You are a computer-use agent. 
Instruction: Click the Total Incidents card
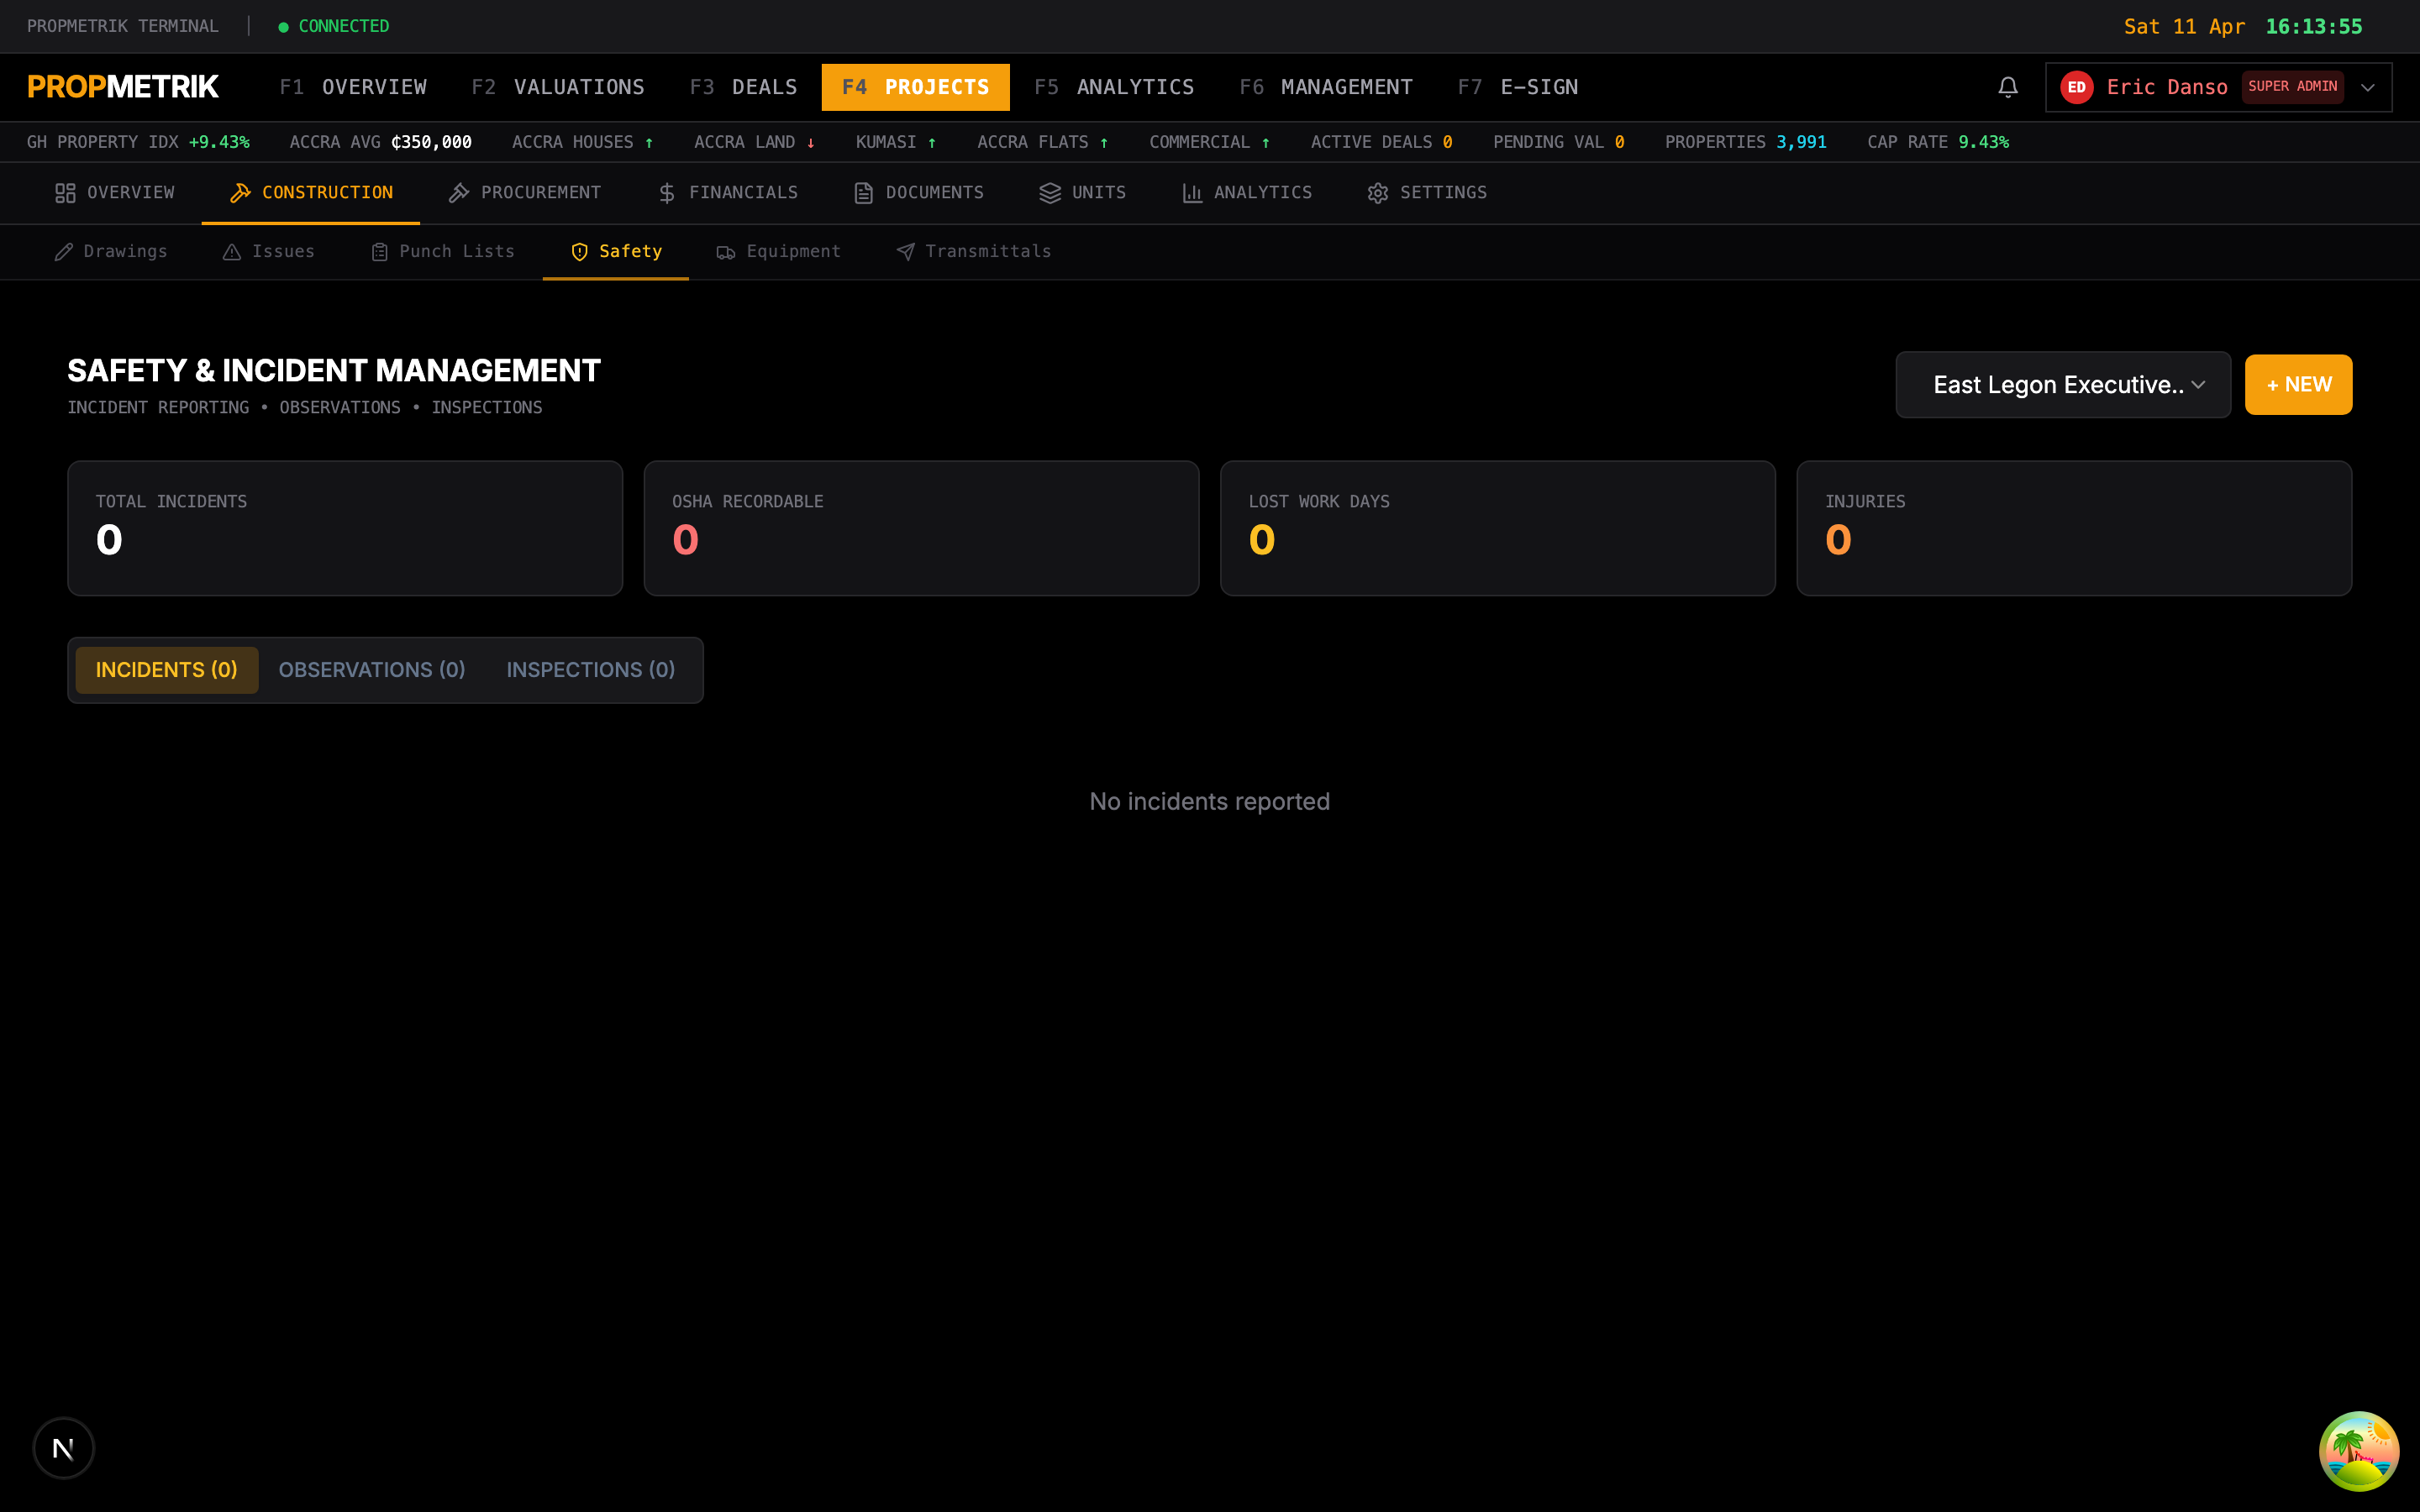pyautogui.click(x=345, y=528)
